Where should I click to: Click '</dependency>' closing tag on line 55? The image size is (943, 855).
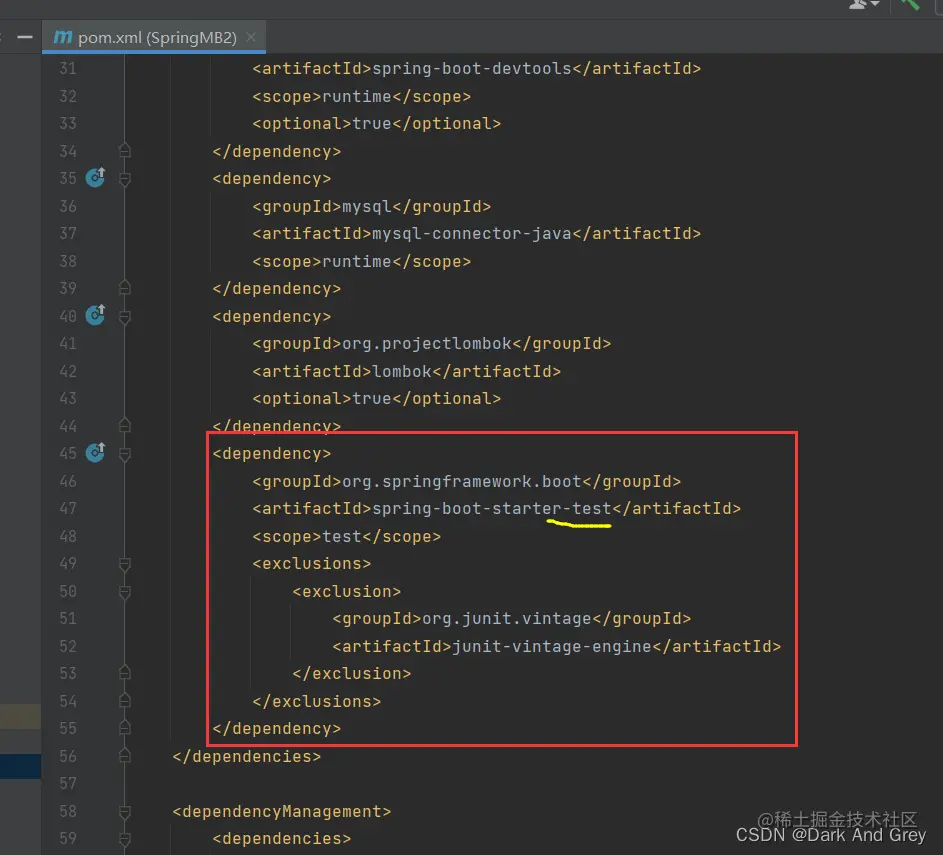click(x=277, y=728)
